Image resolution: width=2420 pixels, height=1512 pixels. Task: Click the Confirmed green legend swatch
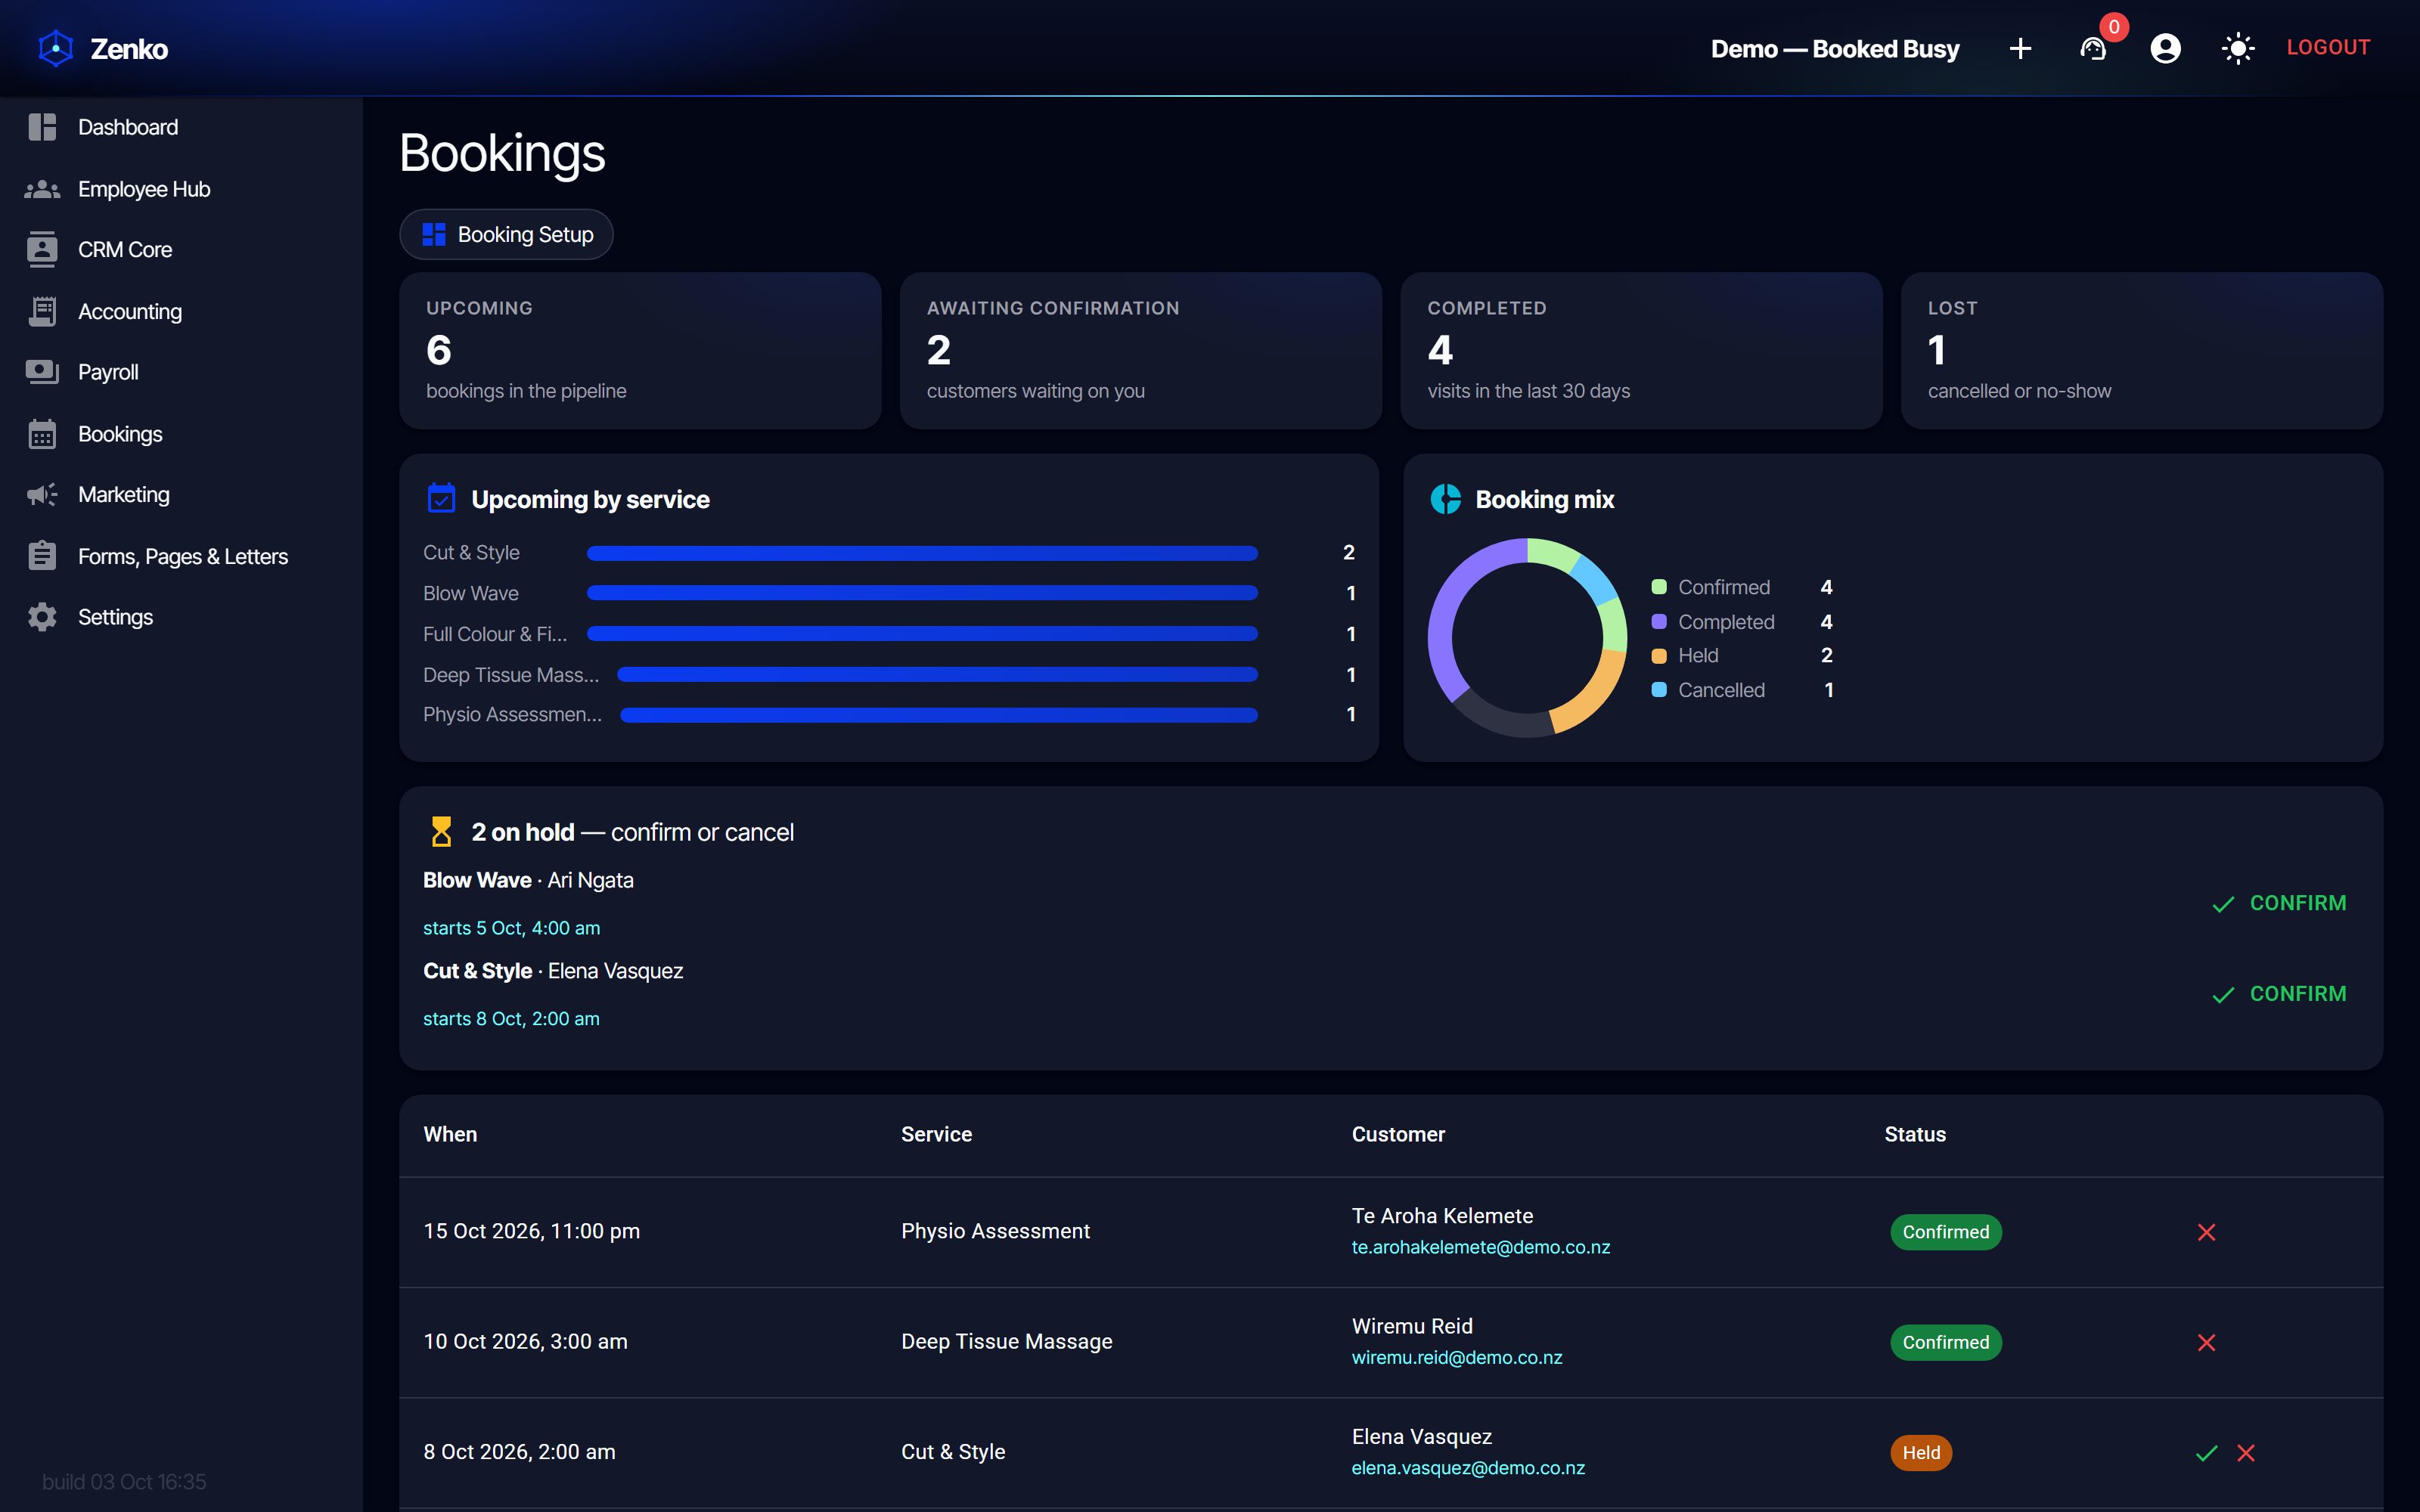click(x=1659, y=587)
